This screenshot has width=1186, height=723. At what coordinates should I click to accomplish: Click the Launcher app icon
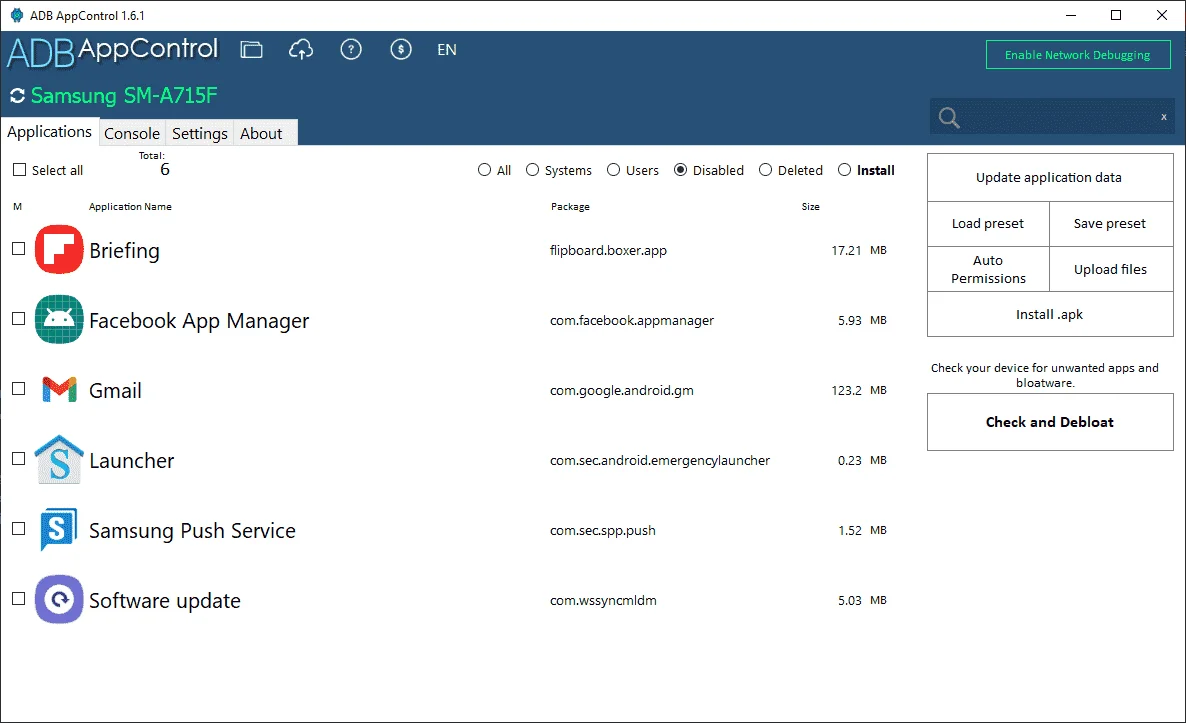tap(59, 459)
